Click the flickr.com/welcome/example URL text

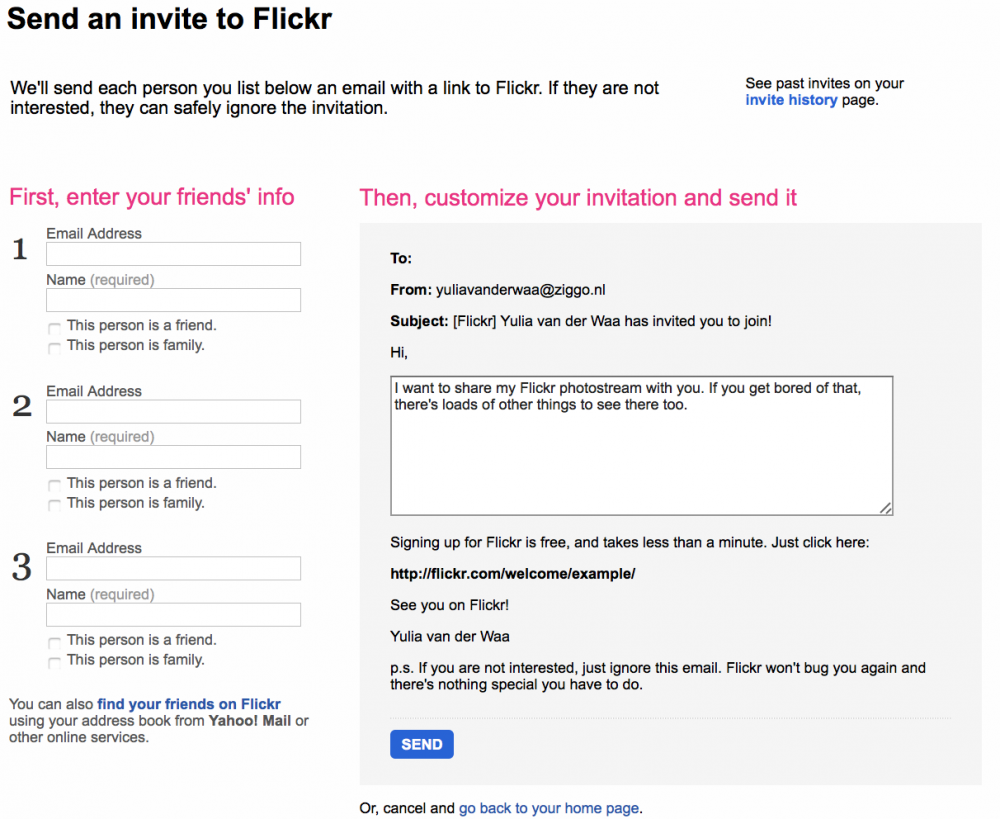click(x=513, y=573)
